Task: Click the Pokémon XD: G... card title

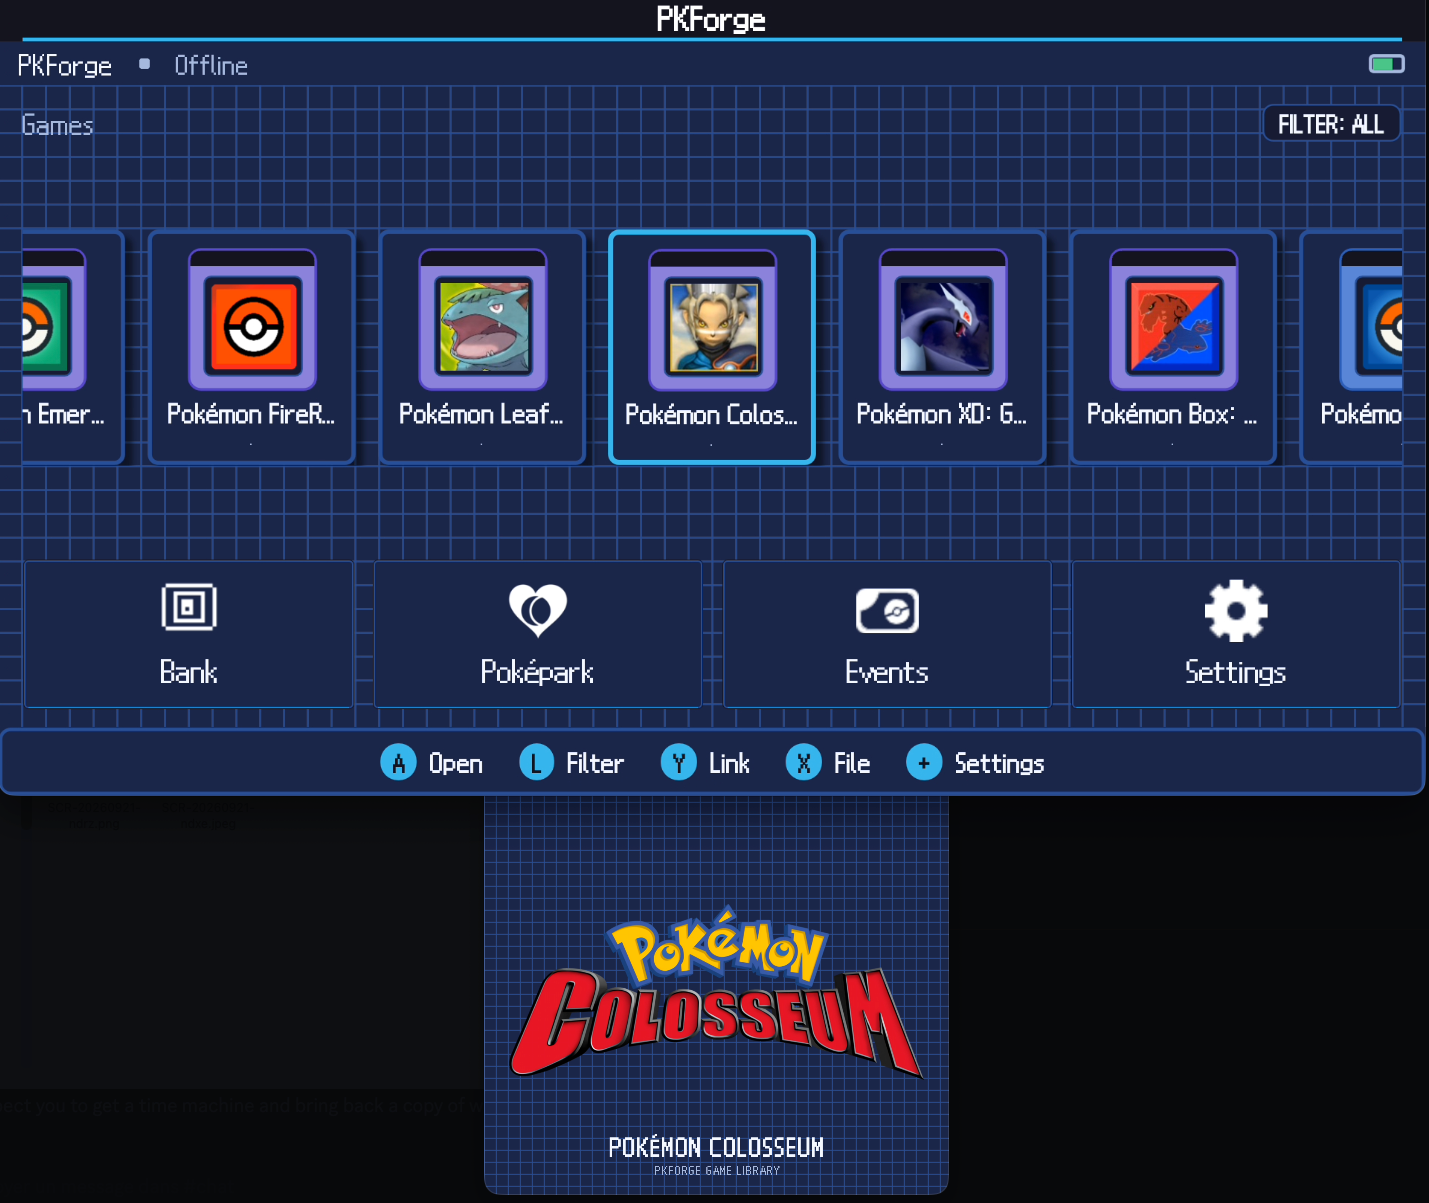Action: click(x=942, y=414)
